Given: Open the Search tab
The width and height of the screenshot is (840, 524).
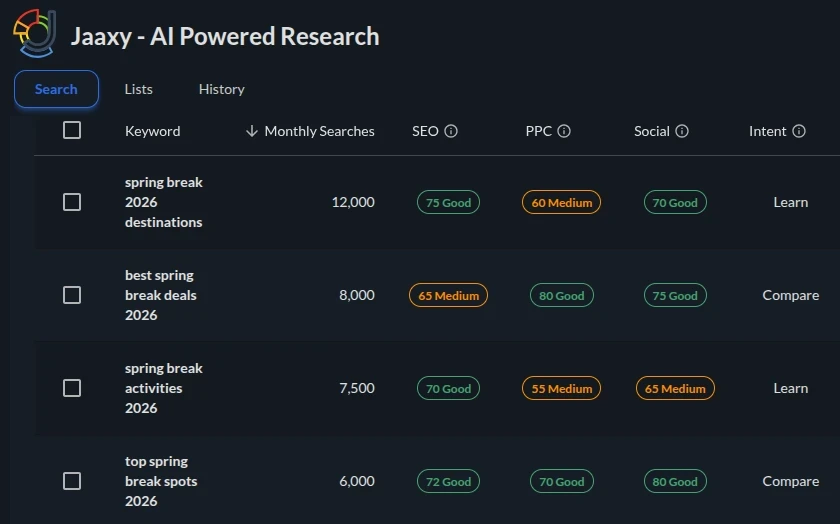Looking at the screenshot, I should (56, 89).
